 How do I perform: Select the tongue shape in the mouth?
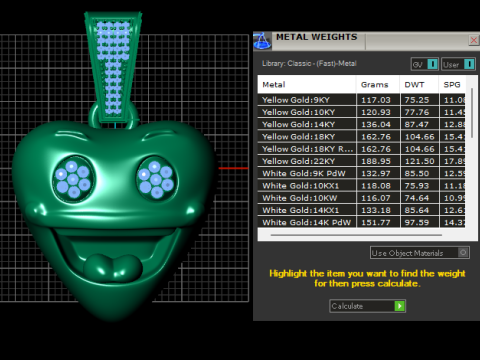pyautogui.click(x=113, y=267)
